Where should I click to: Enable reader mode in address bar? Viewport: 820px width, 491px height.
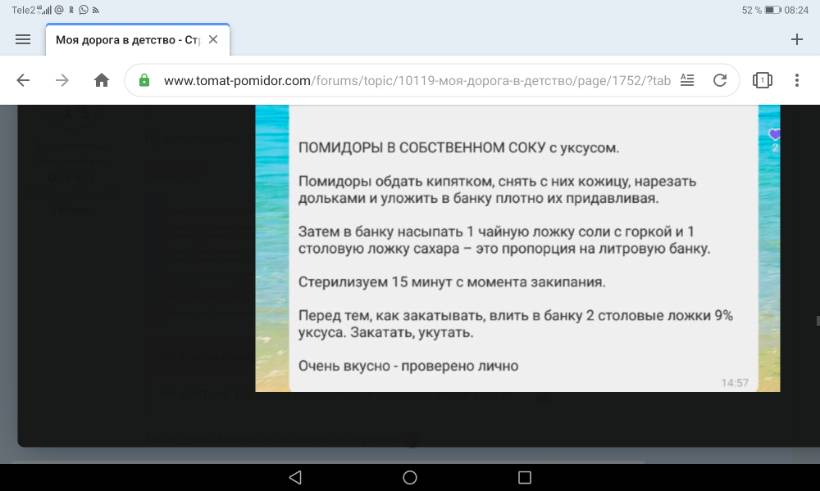[687, 81]
